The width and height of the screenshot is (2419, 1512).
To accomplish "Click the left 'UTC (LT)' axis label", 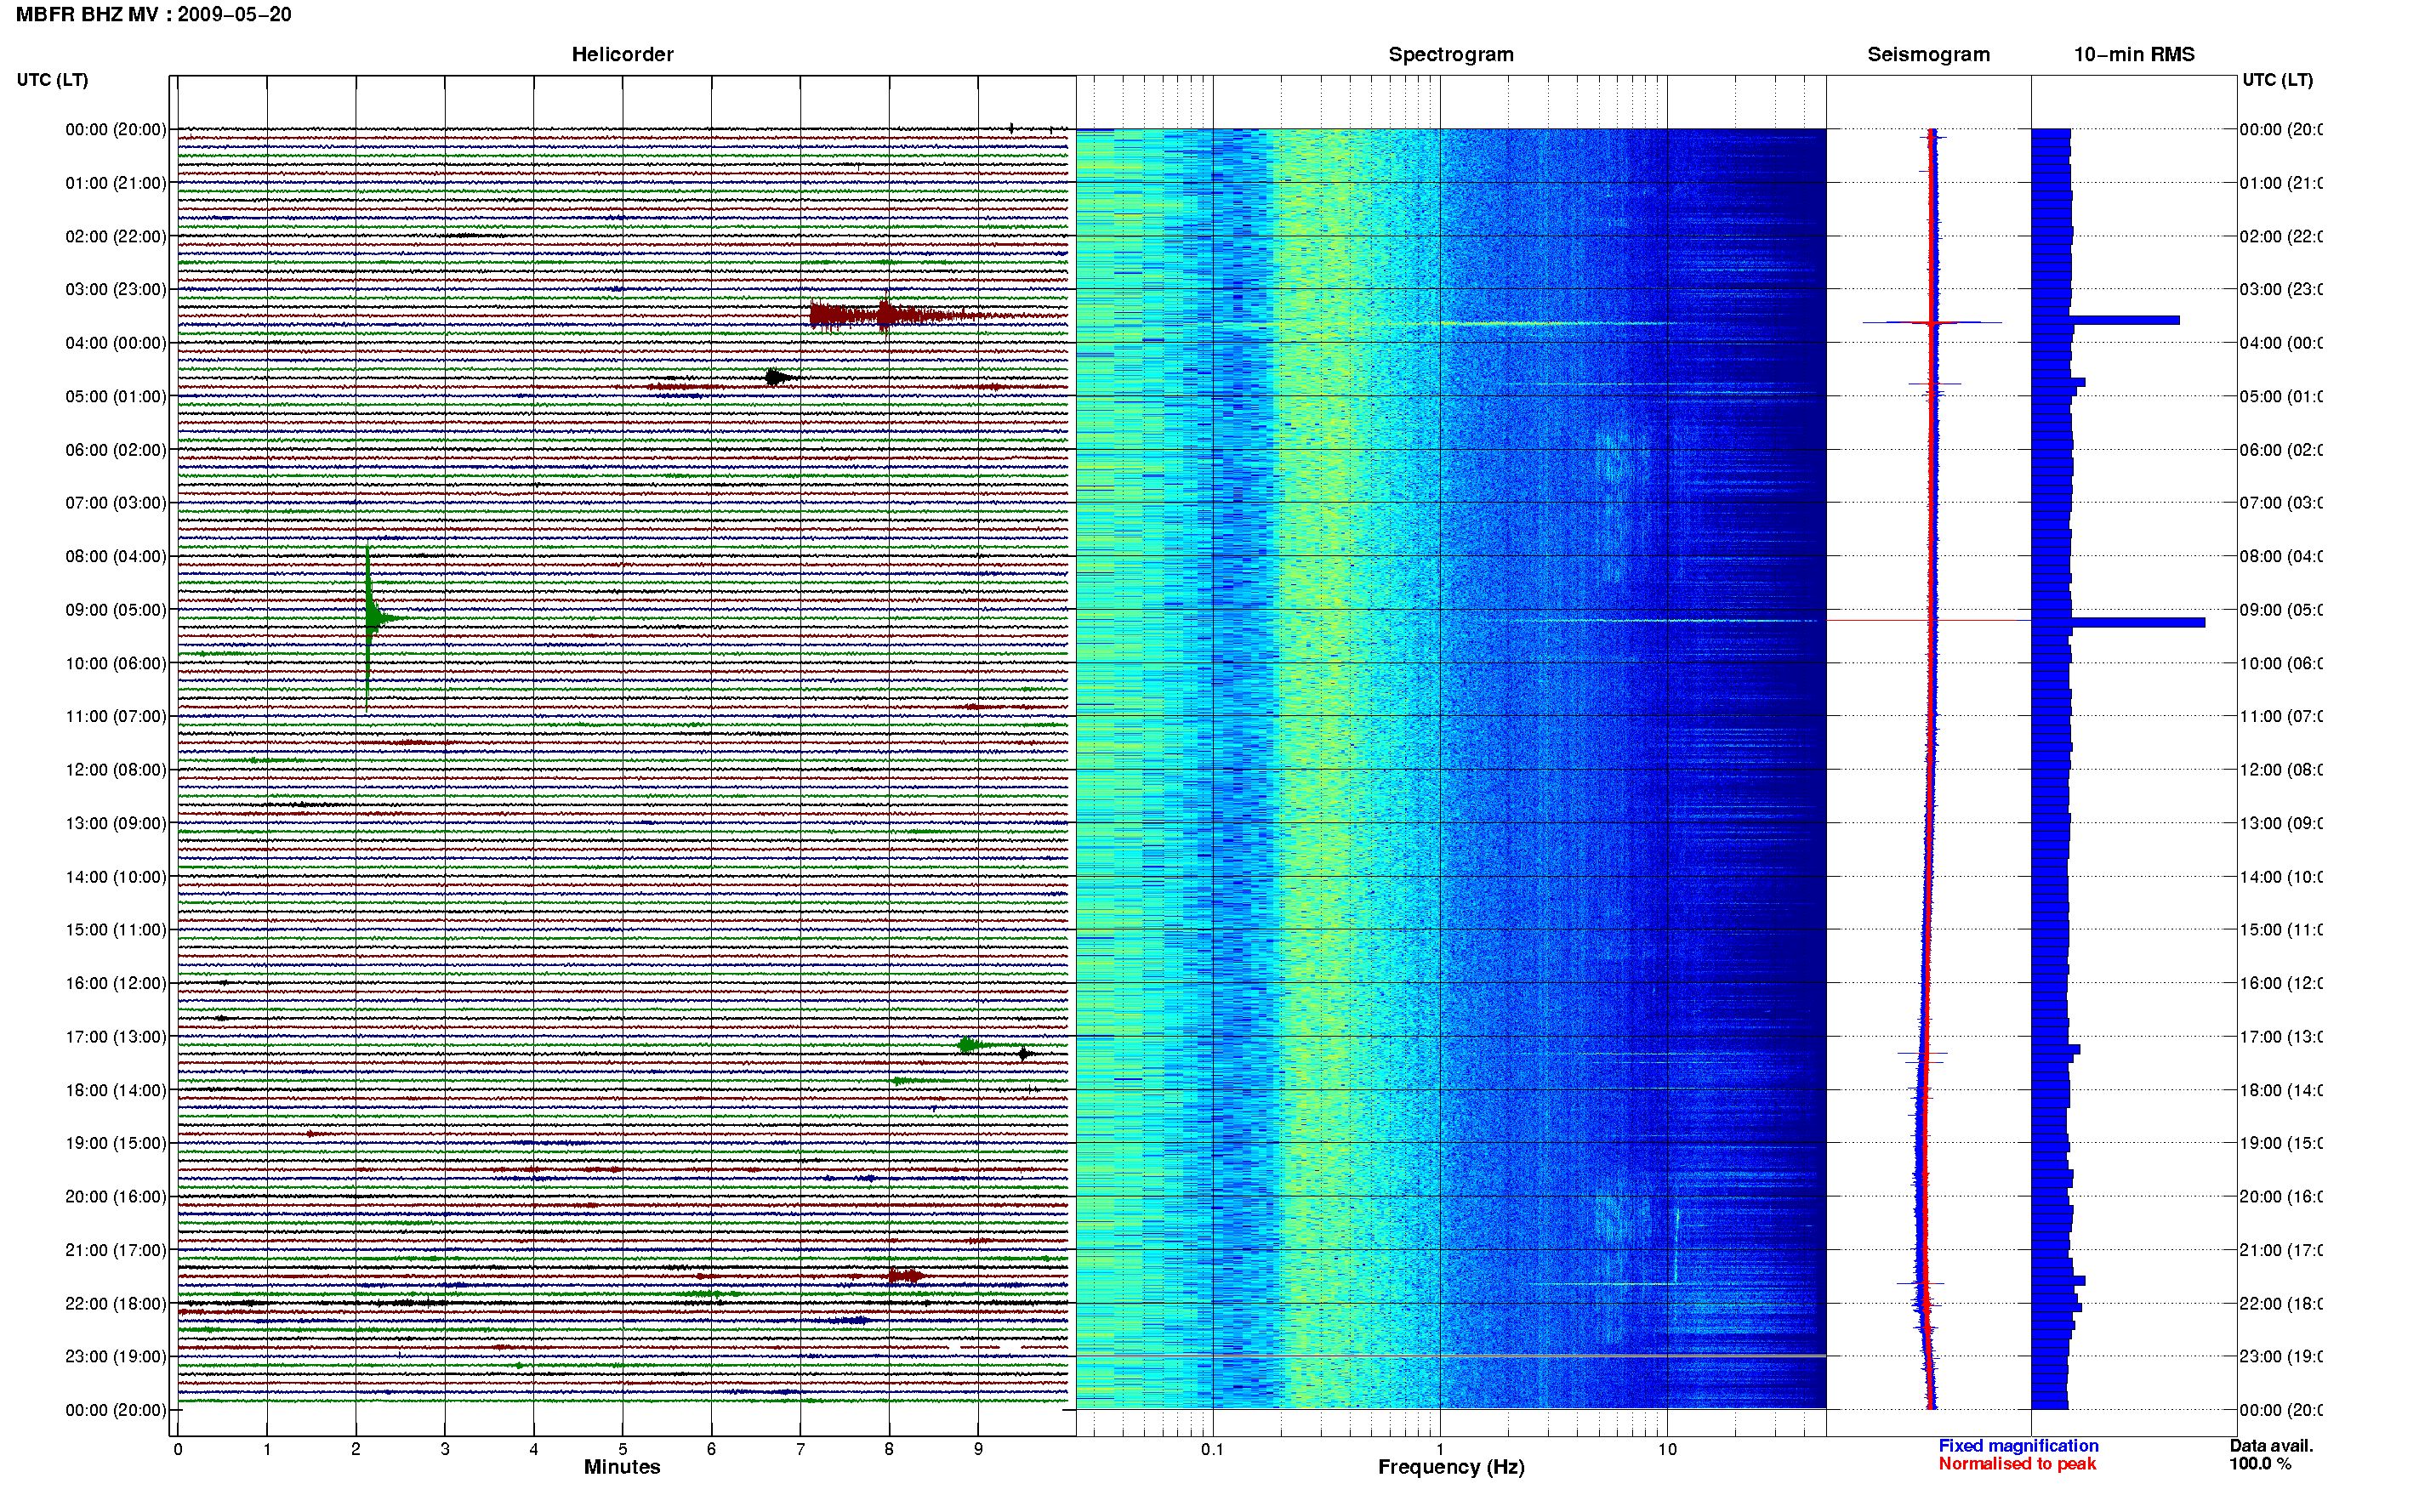I will [x=52, y=80].
